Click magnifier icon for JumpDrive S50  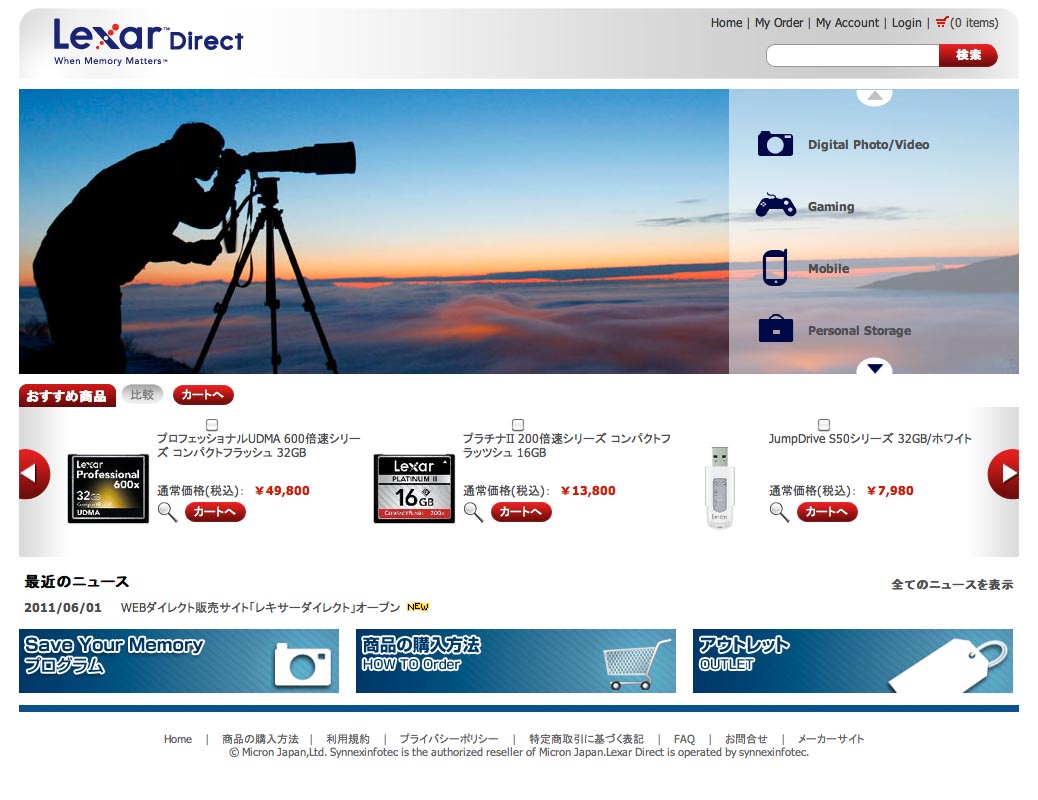[x=778, y=512]
